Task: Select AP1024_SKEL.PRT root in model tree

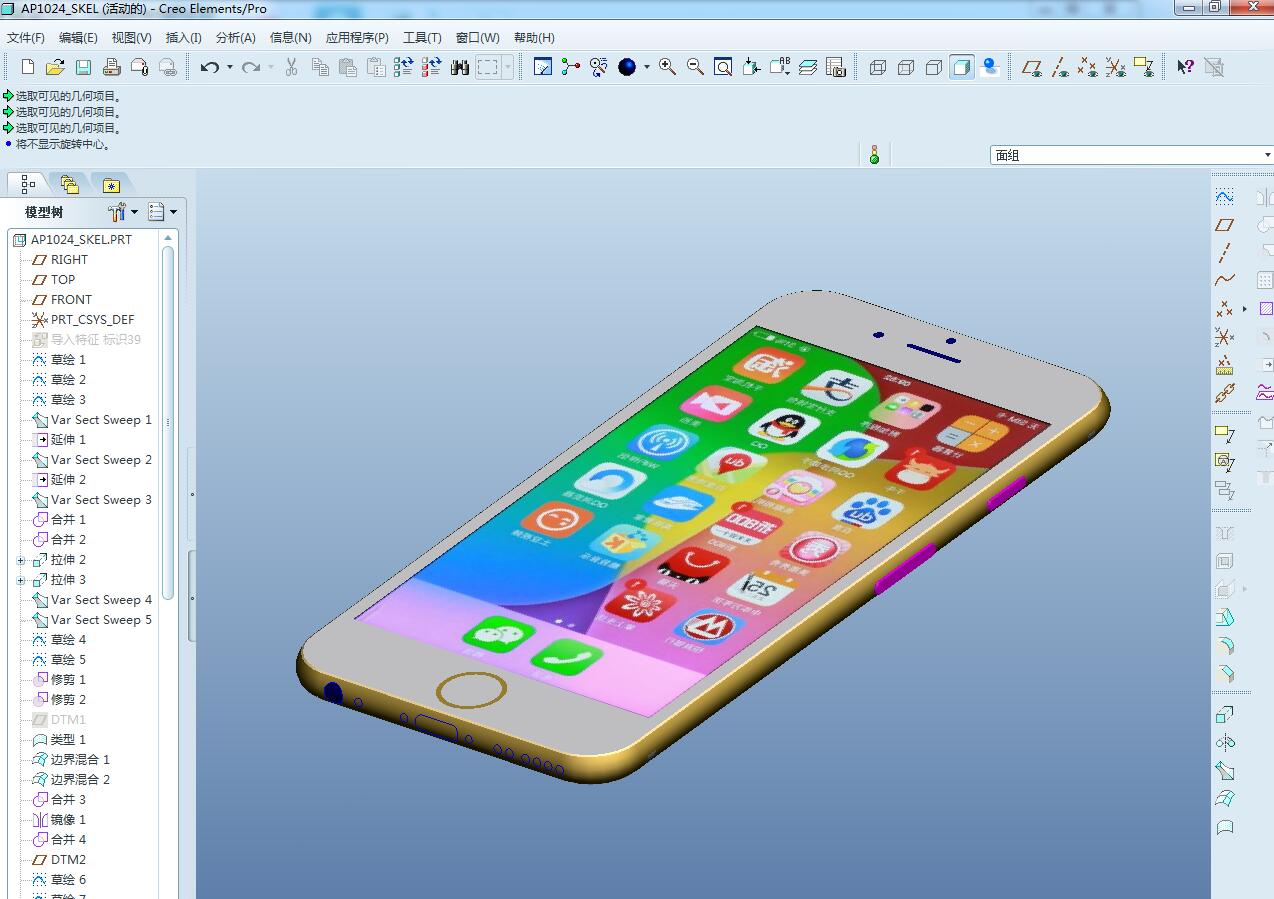Action: tap(81, 240)
